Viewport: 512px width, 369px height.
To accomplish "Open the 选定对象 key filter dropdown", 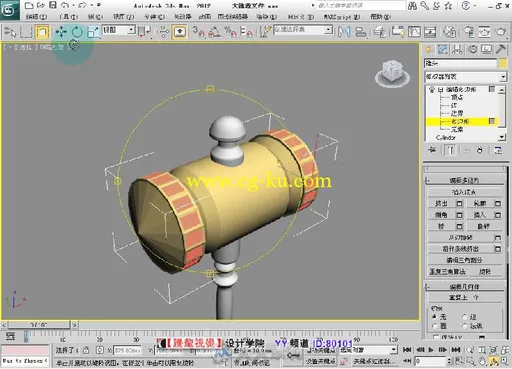I will pos(368,350).
